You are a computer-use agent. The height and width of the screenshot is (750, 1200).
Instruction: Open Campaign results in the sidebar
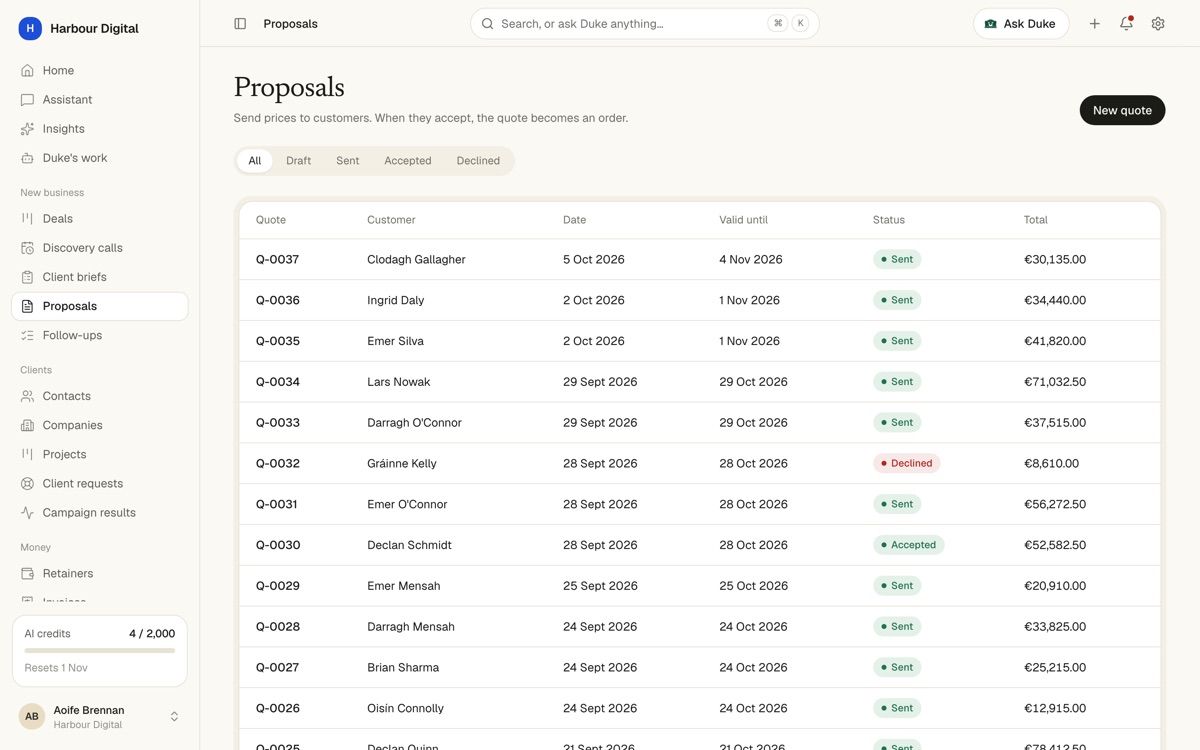pos(100,512)
